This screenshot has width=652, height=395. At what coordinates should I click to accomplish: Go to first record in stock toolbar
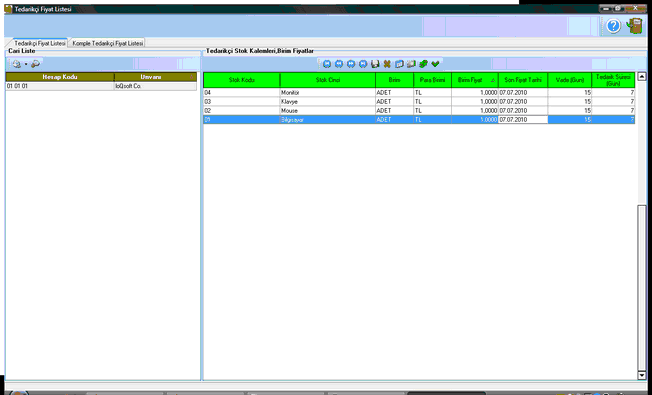327,64
